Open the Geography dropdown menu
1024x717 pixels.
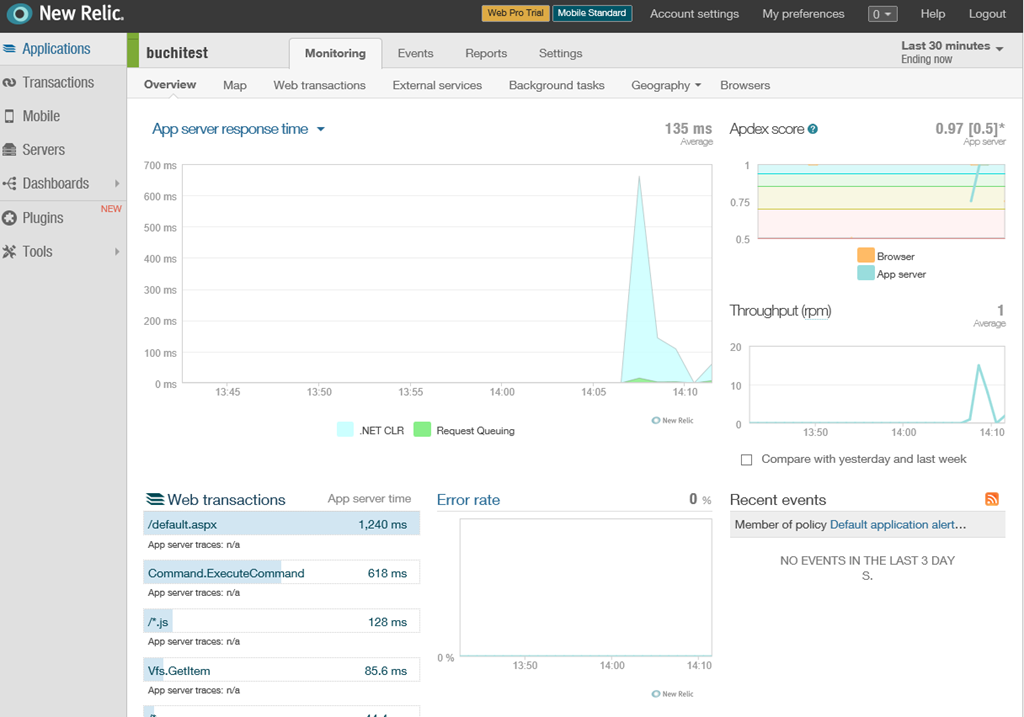tap(666, 86)
